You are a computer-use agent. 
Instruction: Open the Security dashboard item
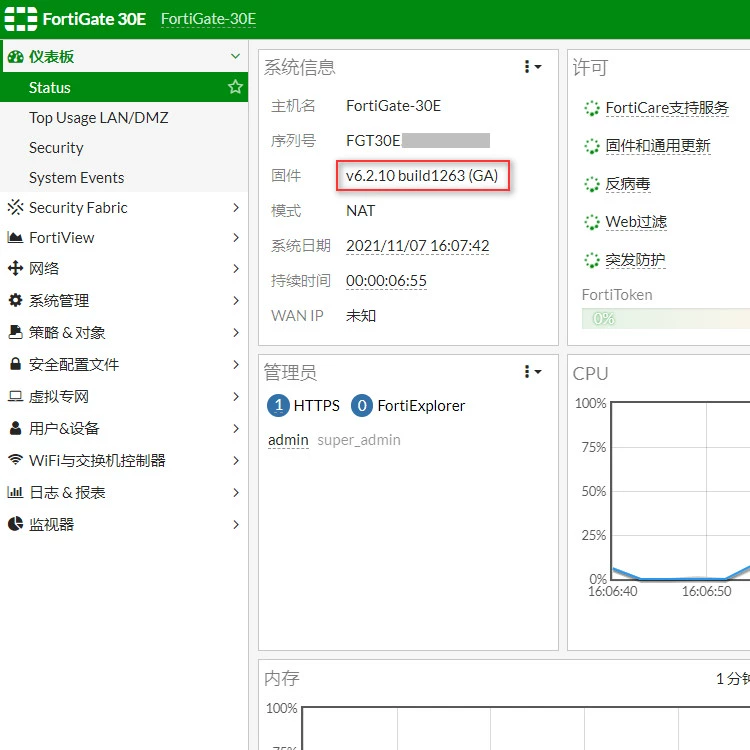(124, 147)
